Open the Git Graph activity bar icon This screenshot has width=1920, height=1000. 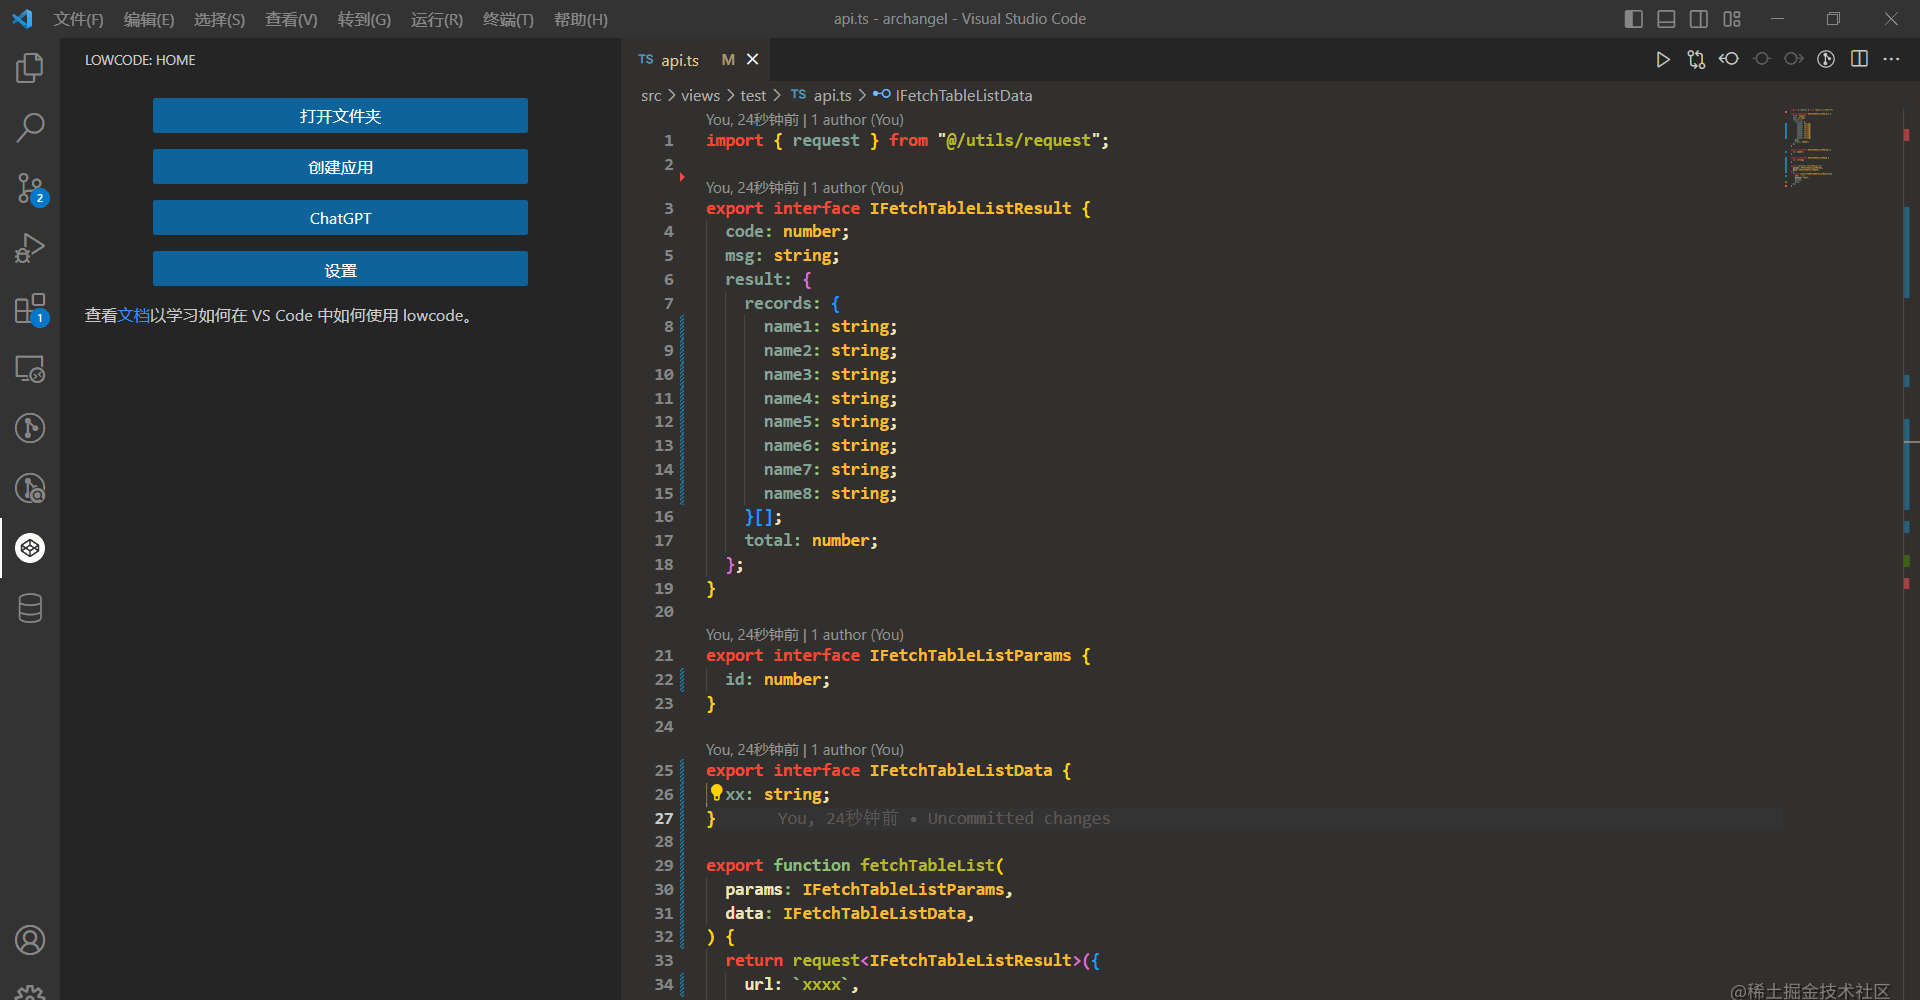30,428
